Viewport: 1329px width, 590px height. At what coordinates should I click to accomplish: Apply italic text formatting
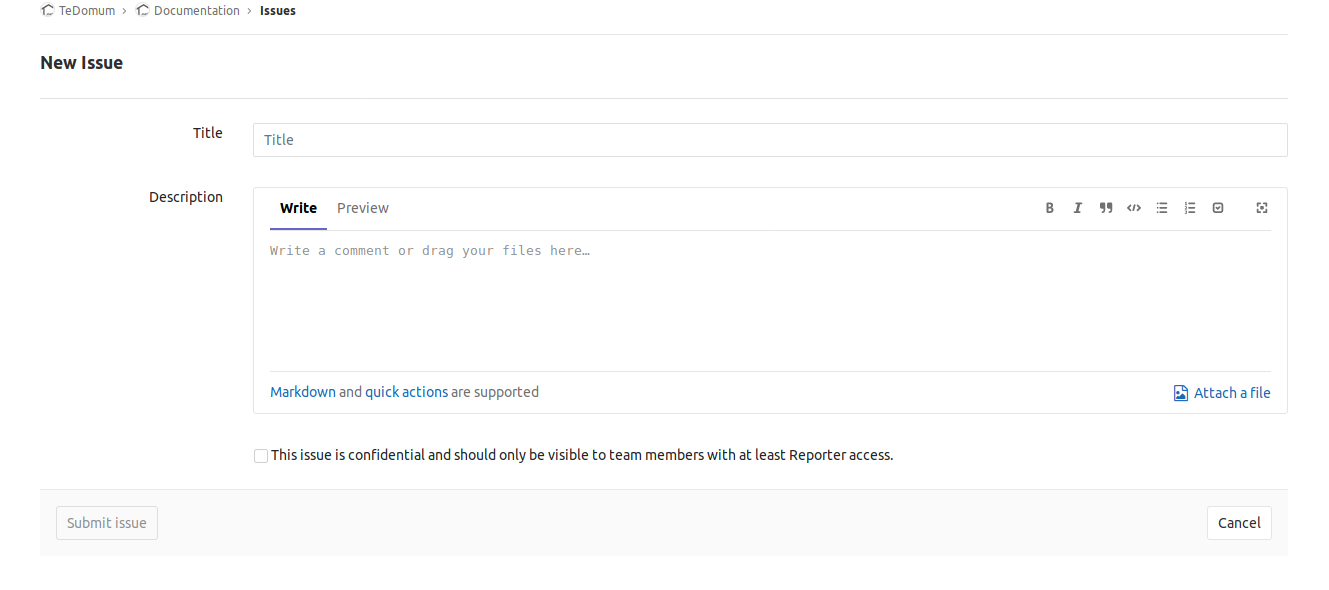(x=1078, y=208)
